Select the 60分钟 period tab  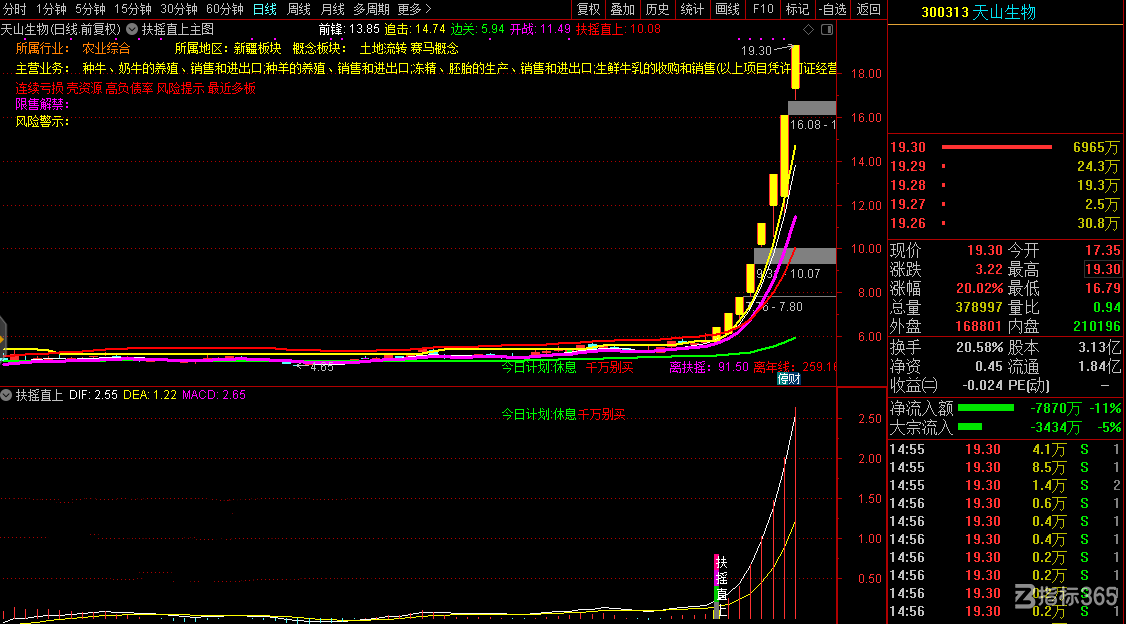(x=225, y=9)
